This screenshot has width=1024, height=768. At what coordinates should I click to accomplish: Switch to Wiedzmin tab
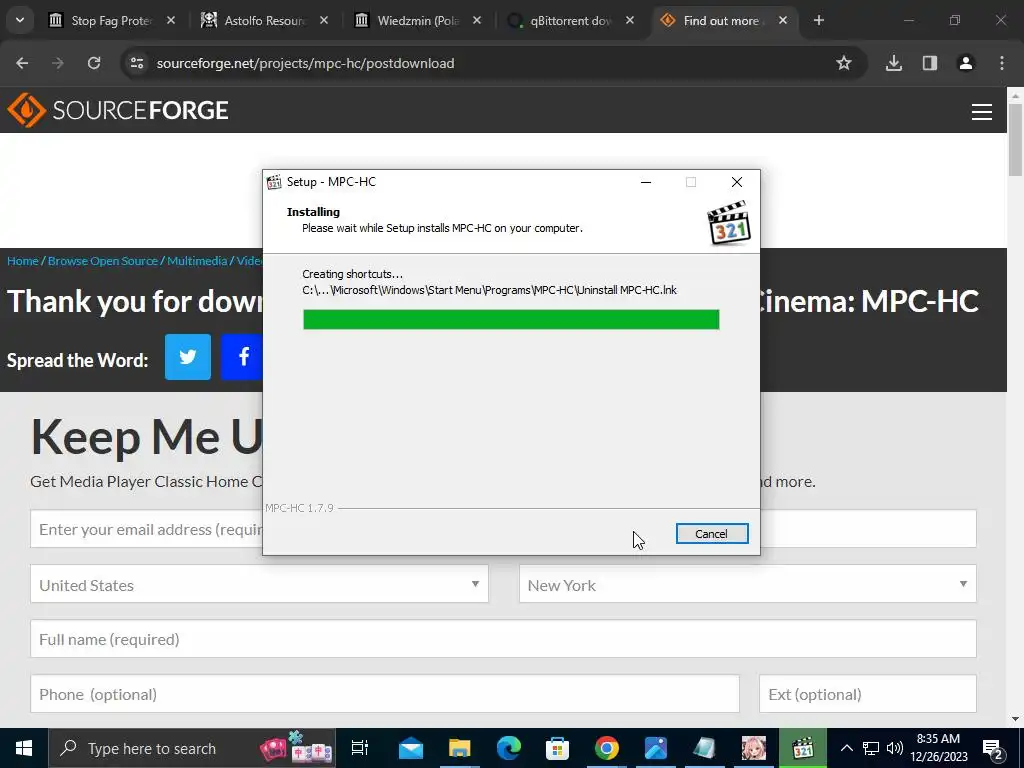[417, 20]
